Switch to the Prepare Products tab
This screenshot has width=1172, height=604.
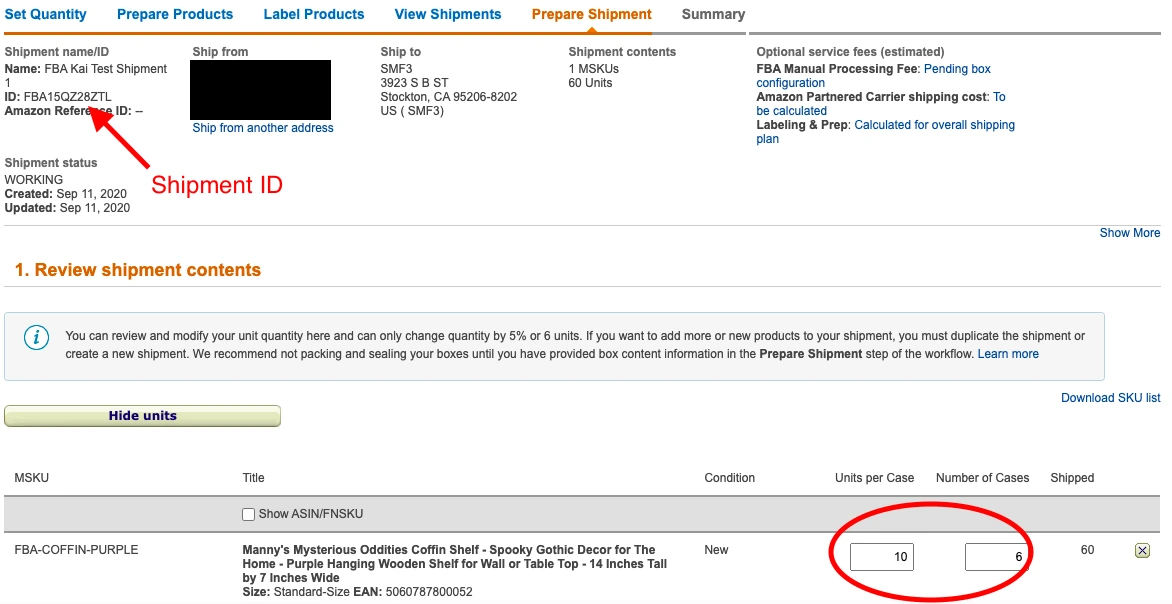click(x=175, y=14)
